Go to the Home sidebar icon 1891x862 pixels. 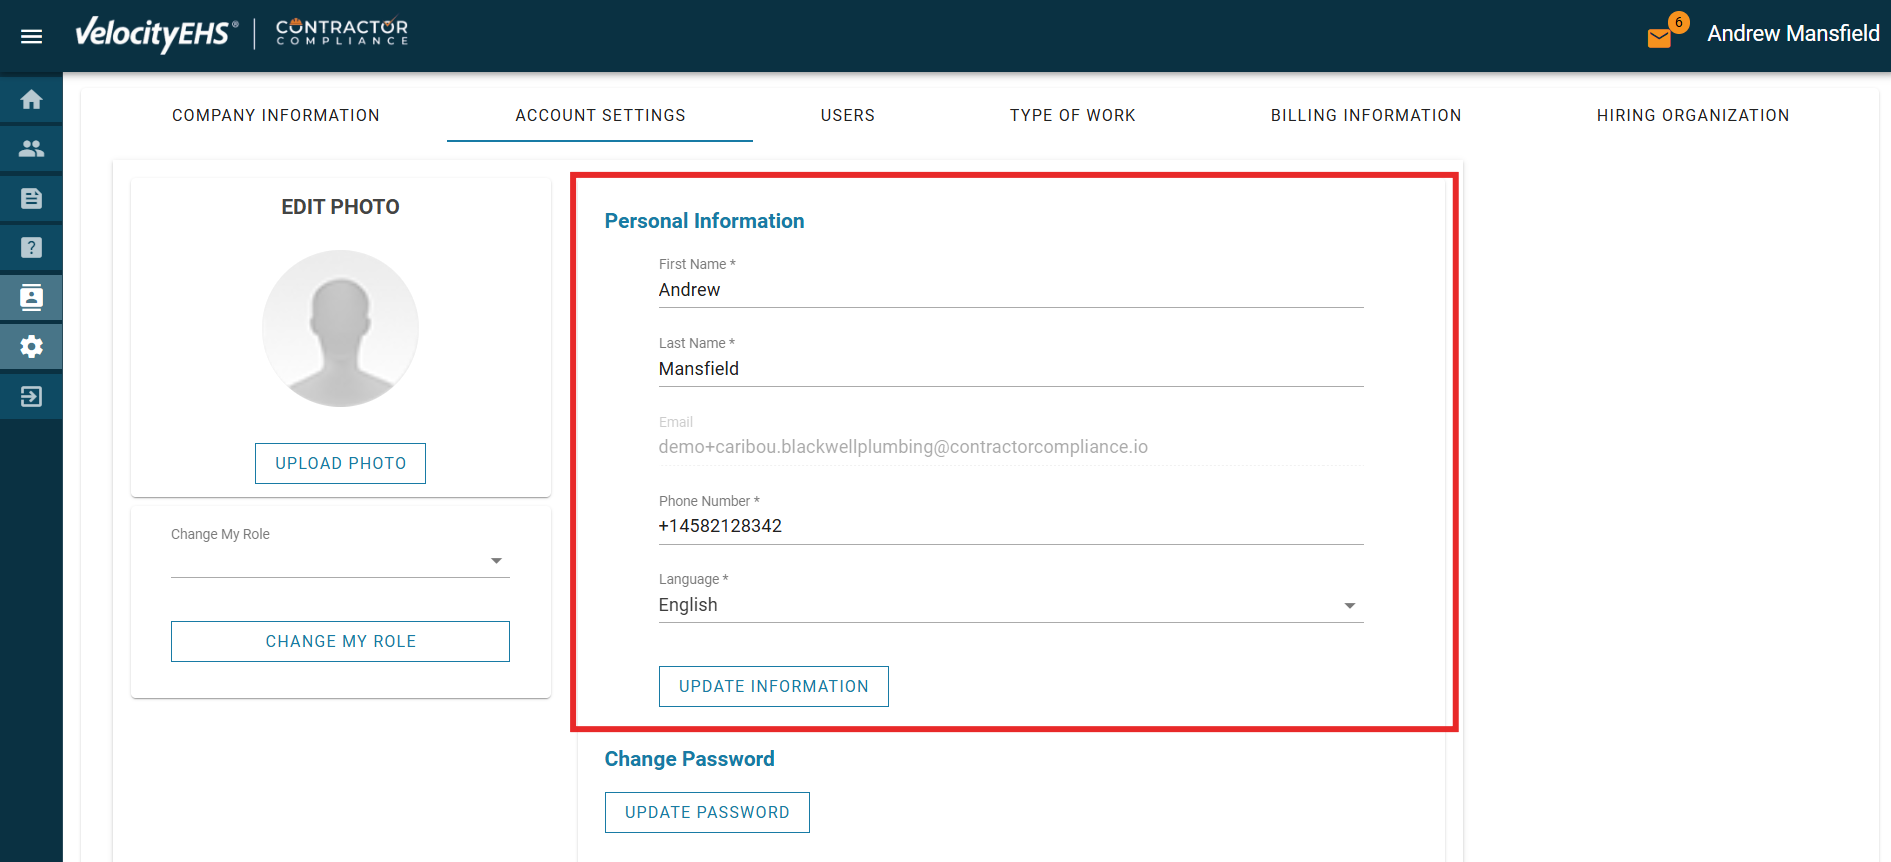[x=31, y=100]
